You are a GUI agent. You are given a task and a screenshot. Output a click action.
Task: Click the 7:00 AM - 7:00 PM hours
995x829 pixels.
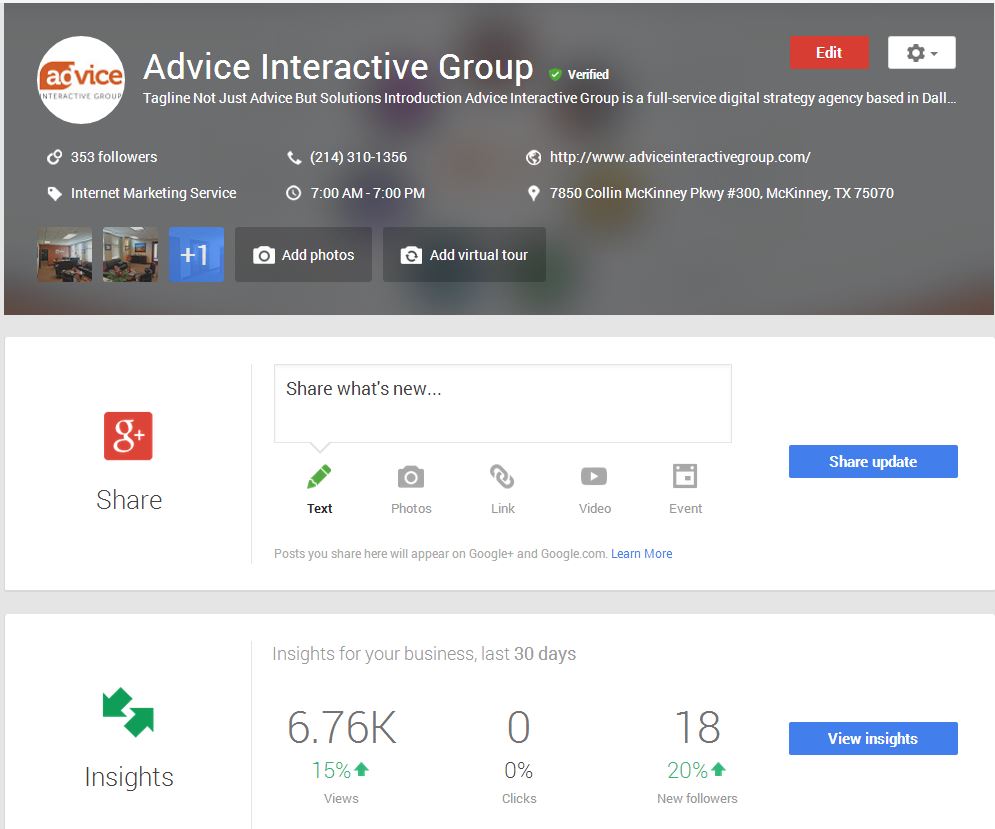click(367, 193)
